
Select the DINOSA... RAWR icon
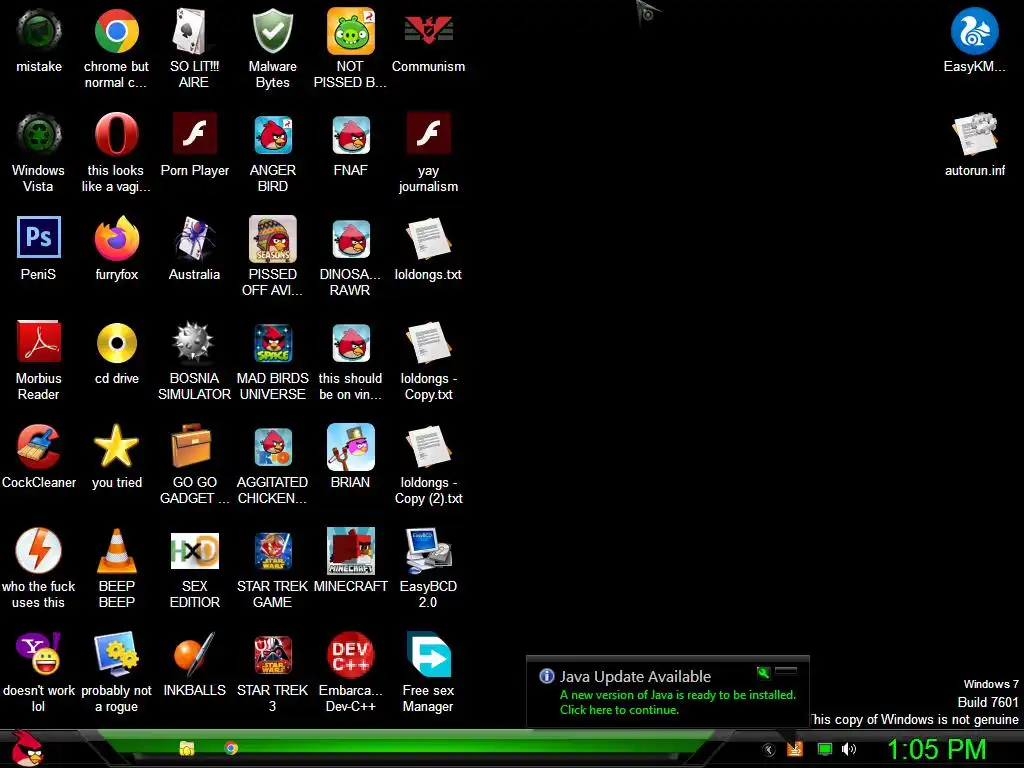coord(351,238)
